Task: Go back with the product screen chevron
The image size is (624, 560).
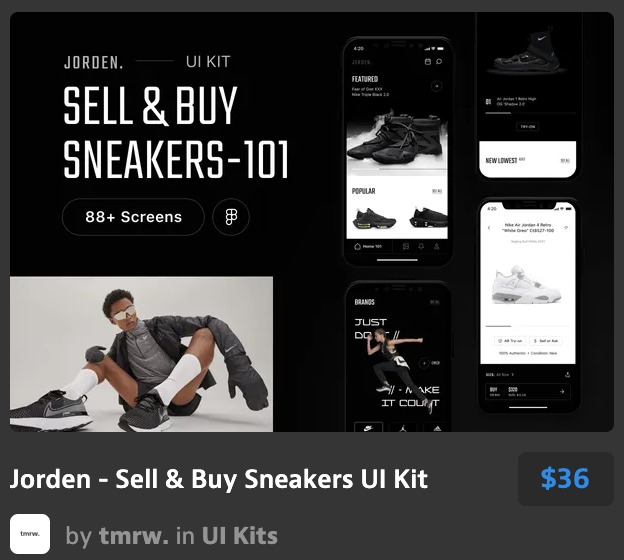Action: pos(489,228)
